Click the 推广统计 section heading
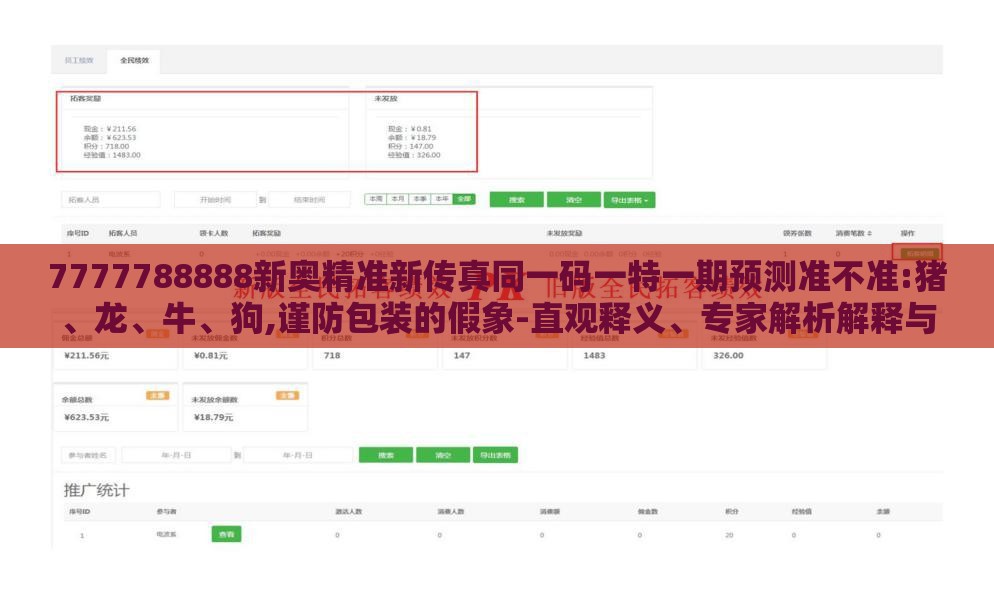The image size is (994, 592). pos(96,490)
